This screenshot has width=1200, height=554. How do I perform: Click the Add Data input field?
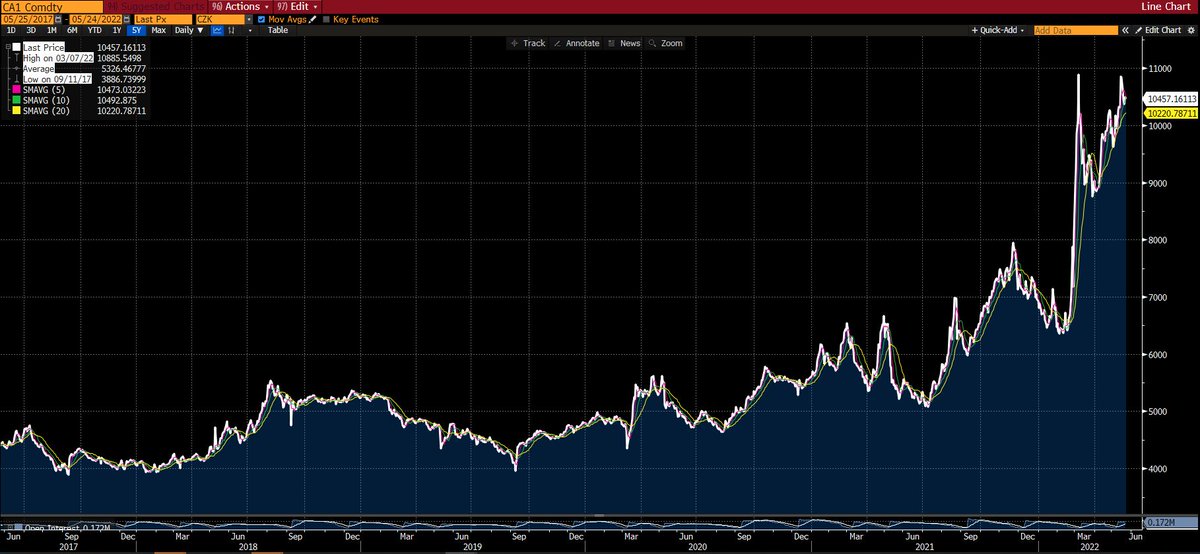point(1074,30)
